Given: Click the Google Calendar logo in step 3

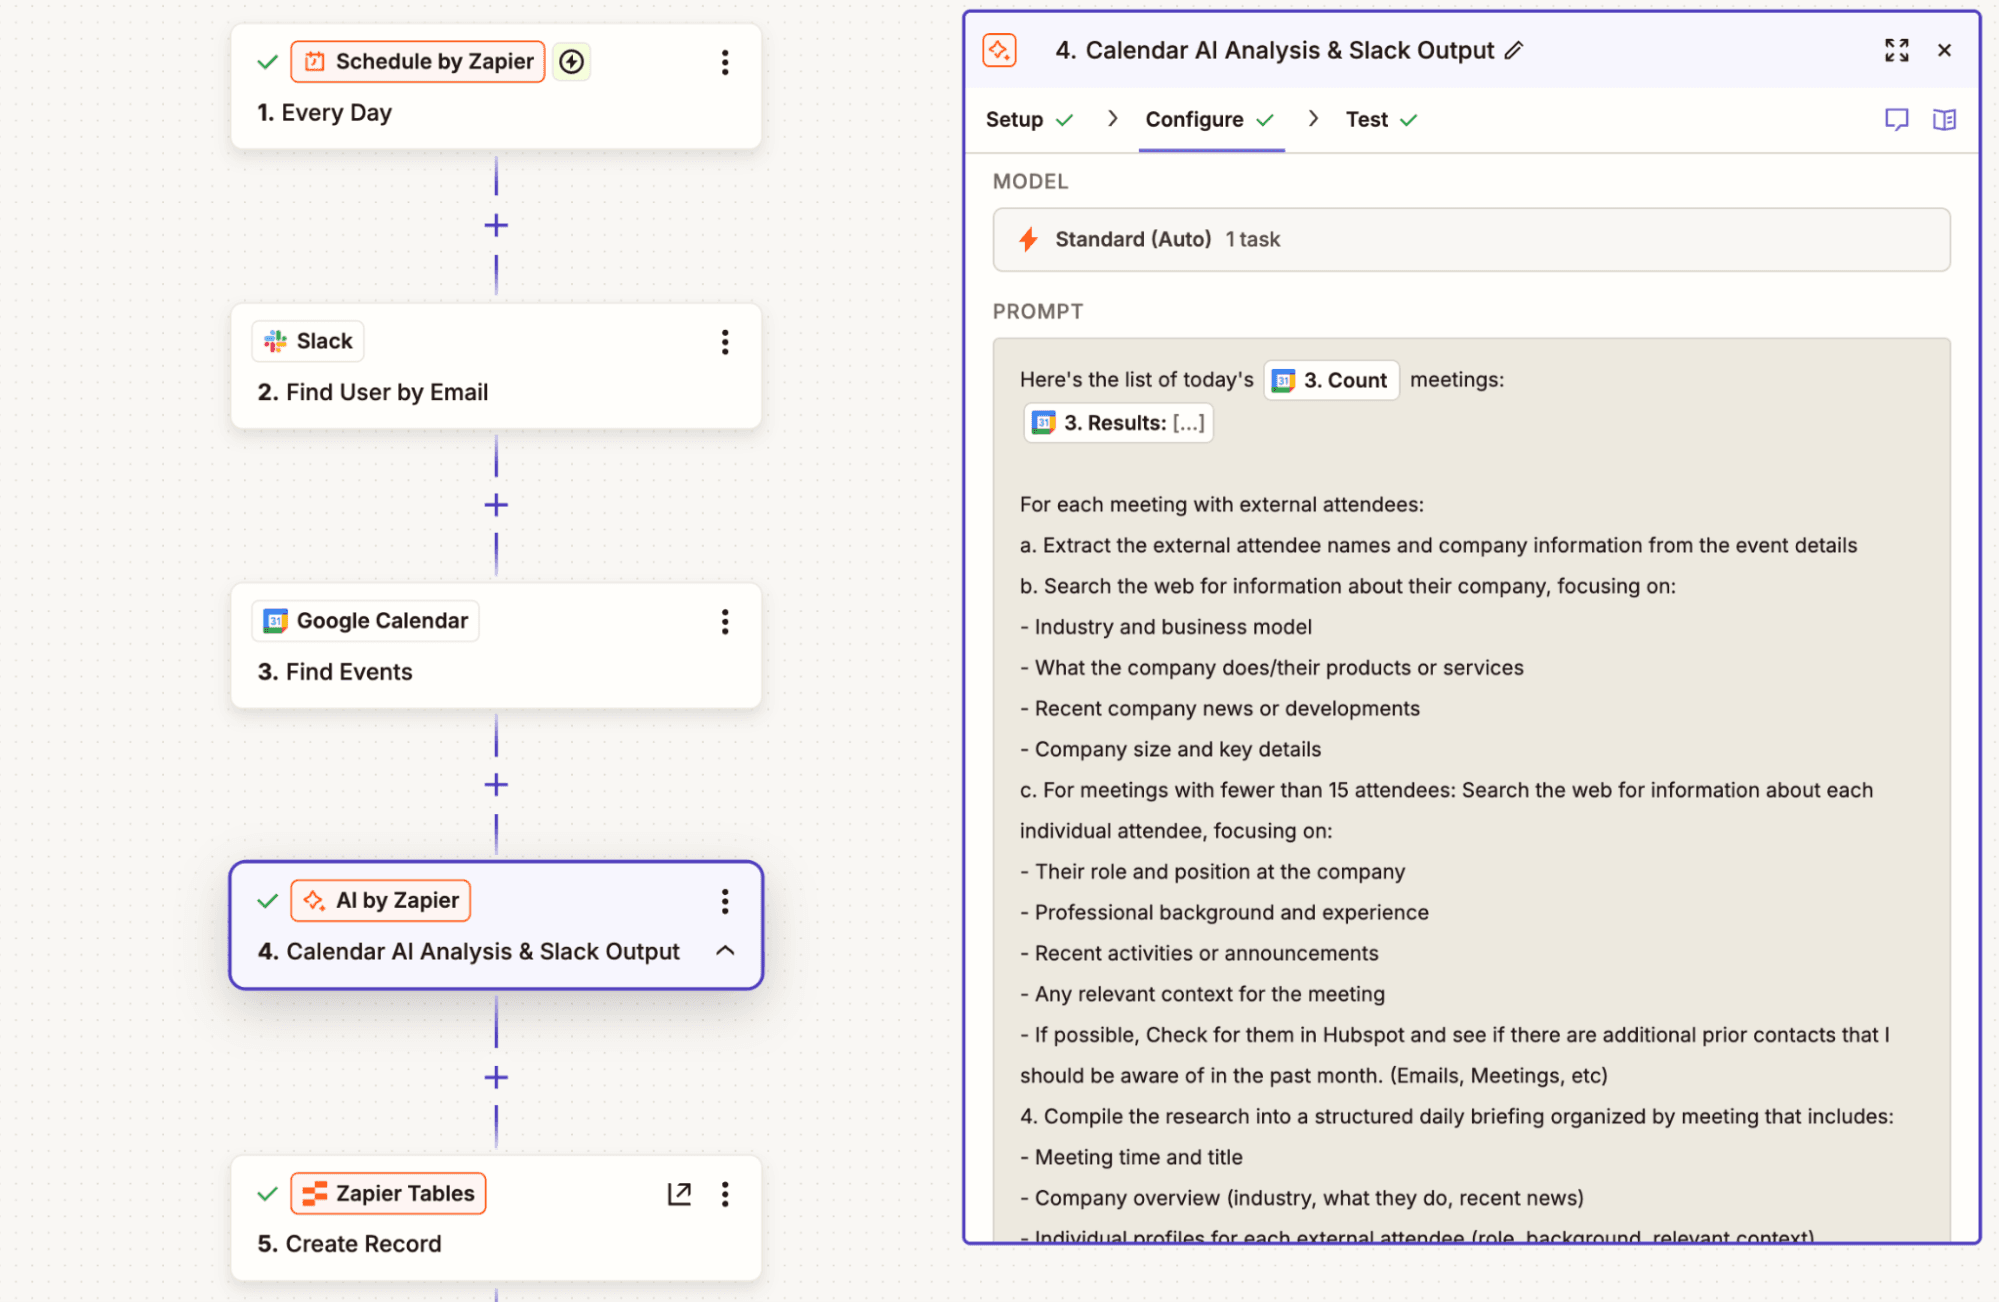Looking at the screenshot, I should click(x=275, y=622).
